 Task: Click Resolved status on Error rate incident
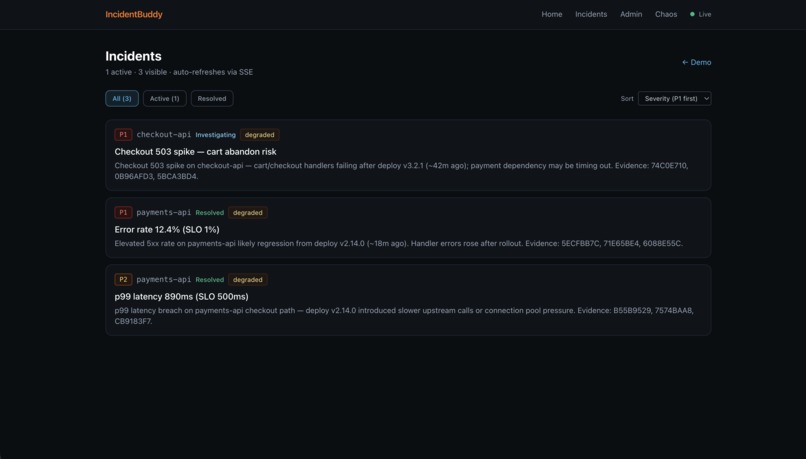(210, 212)
